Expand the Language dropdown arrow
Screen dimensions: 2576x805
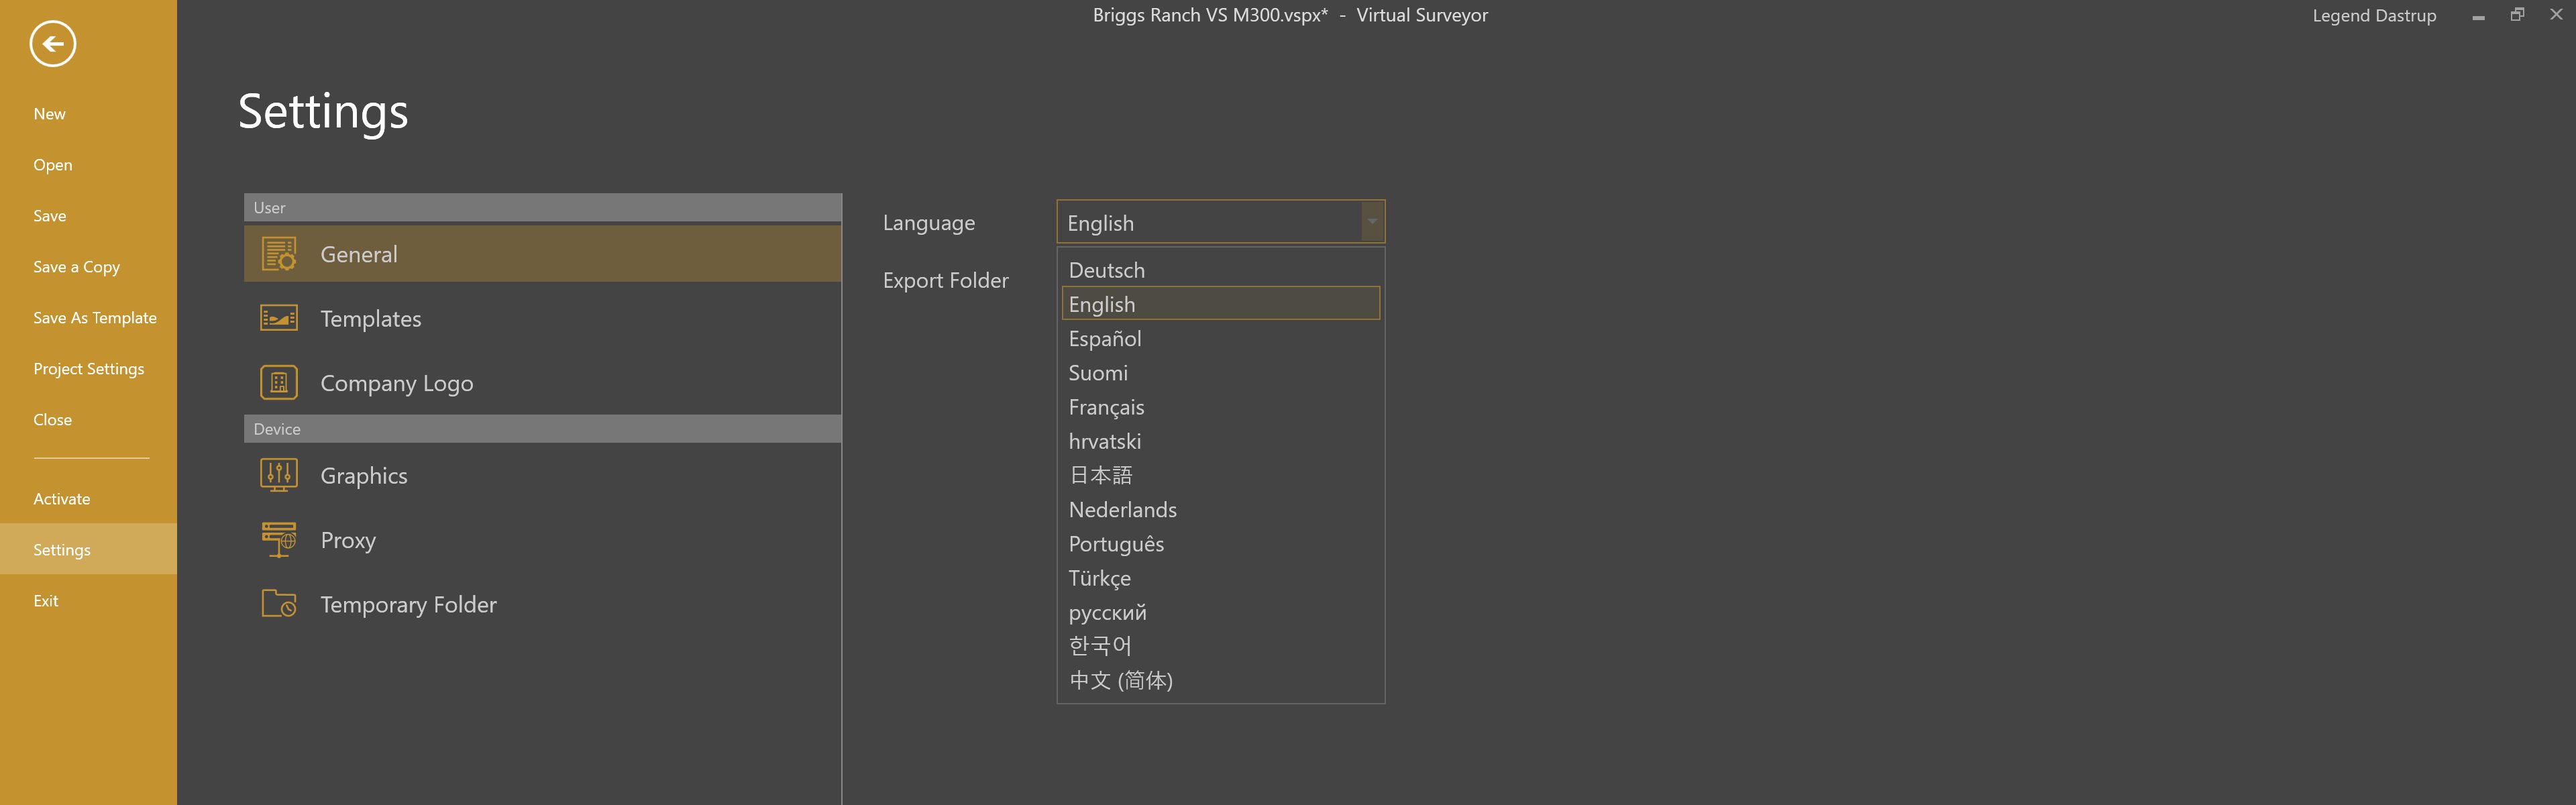click(1372, 222)
